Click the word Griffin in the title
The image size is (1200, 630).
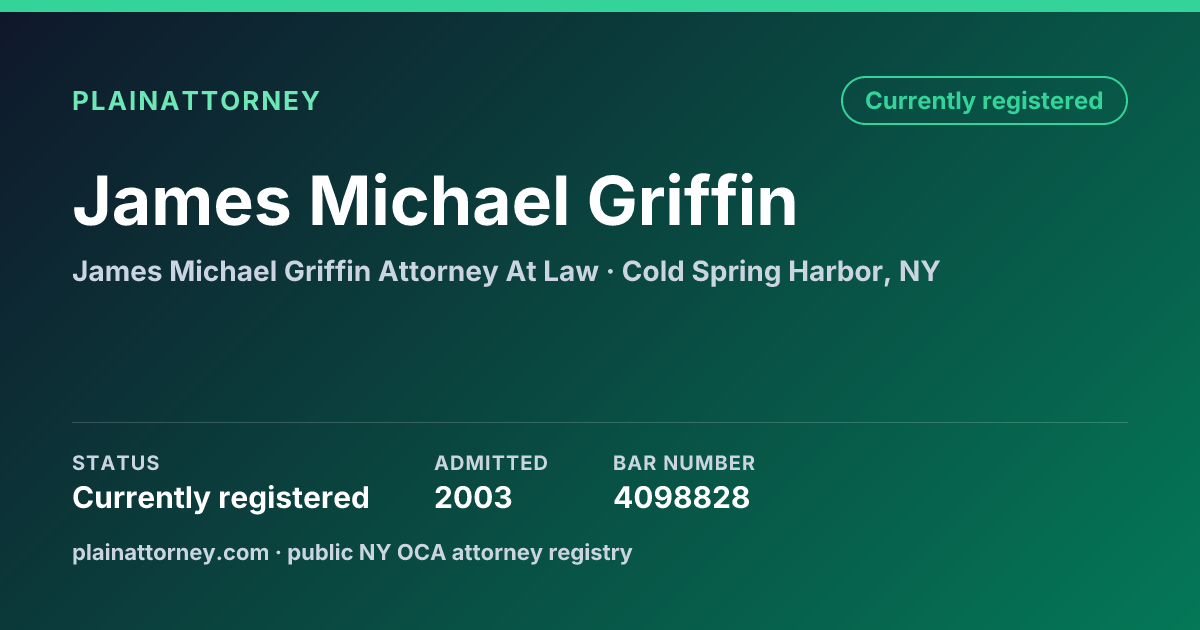pyautogui.click(x=692, y=201)
